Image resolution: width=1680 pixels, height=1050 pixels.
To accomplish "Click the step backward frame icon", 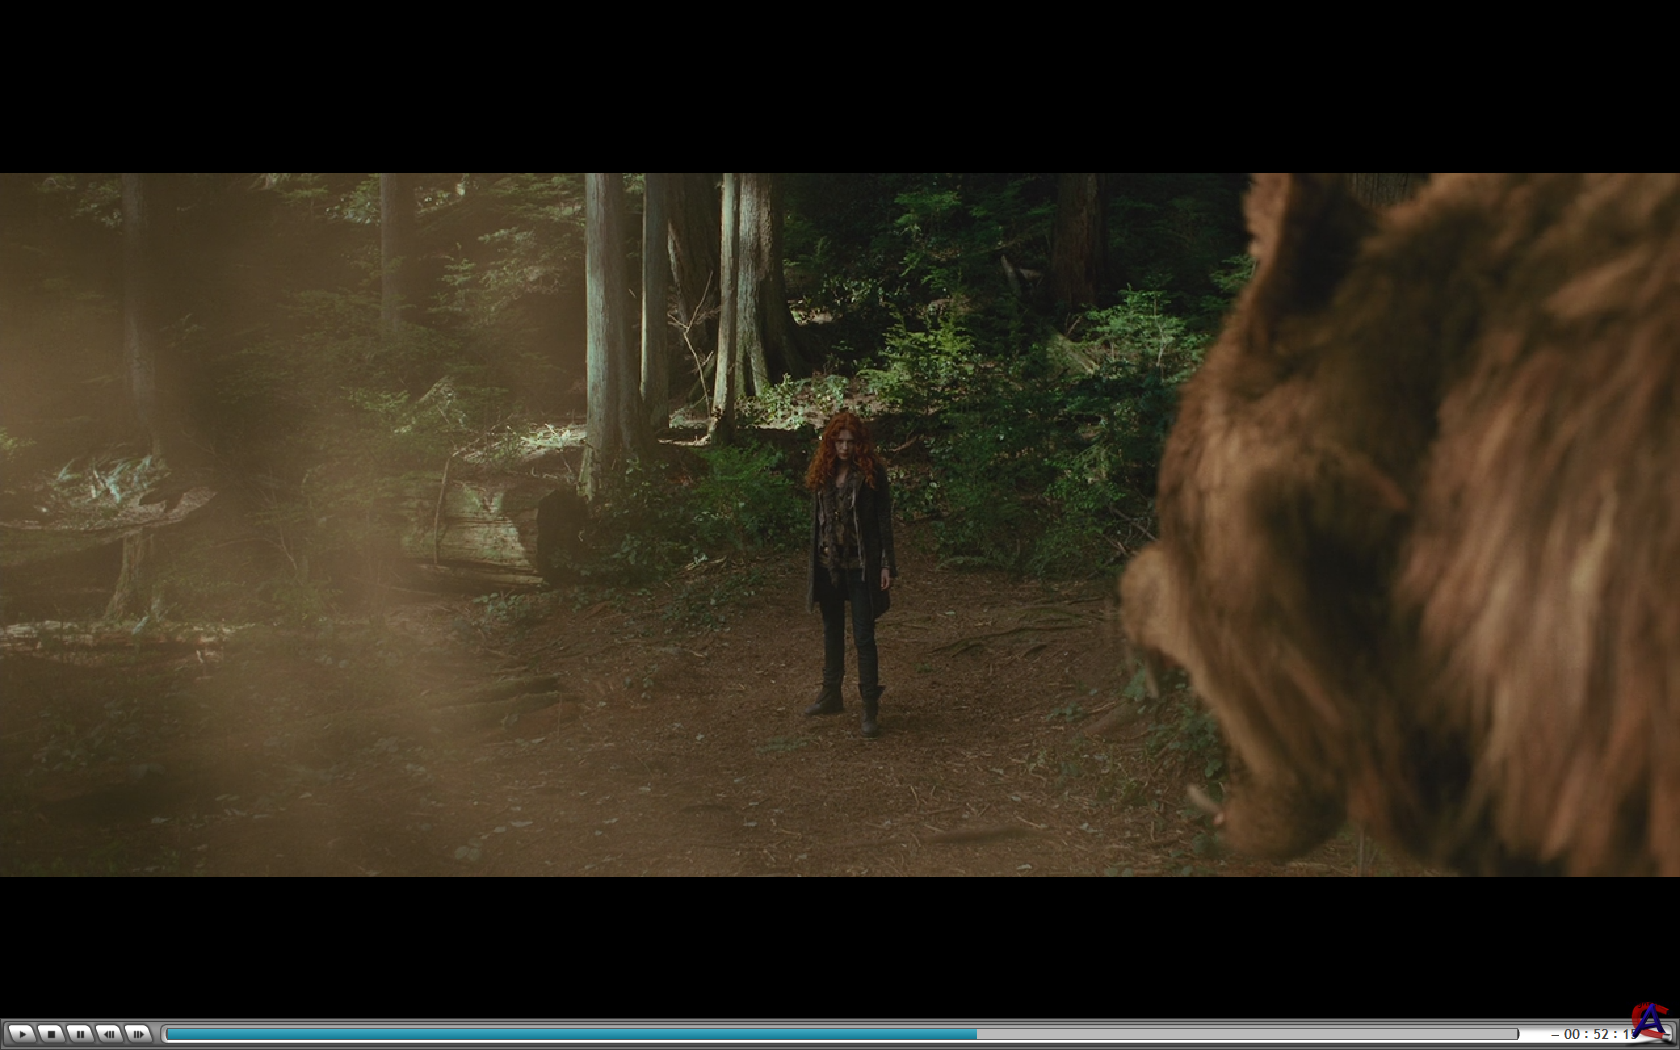I will 109,1033.
